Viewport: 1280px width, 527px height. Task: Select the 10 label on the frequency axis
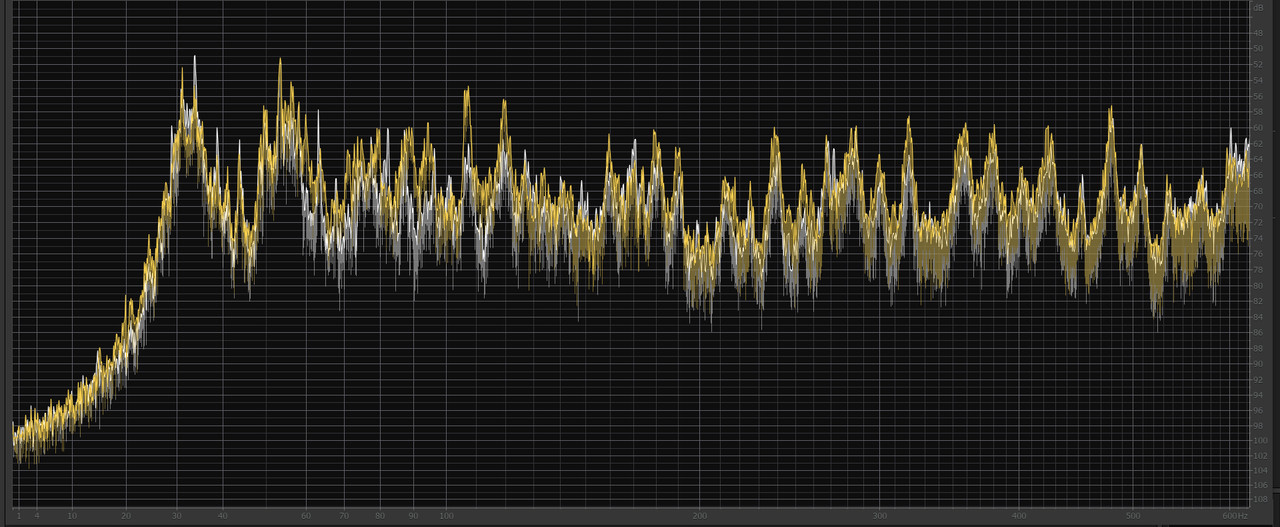72,516
